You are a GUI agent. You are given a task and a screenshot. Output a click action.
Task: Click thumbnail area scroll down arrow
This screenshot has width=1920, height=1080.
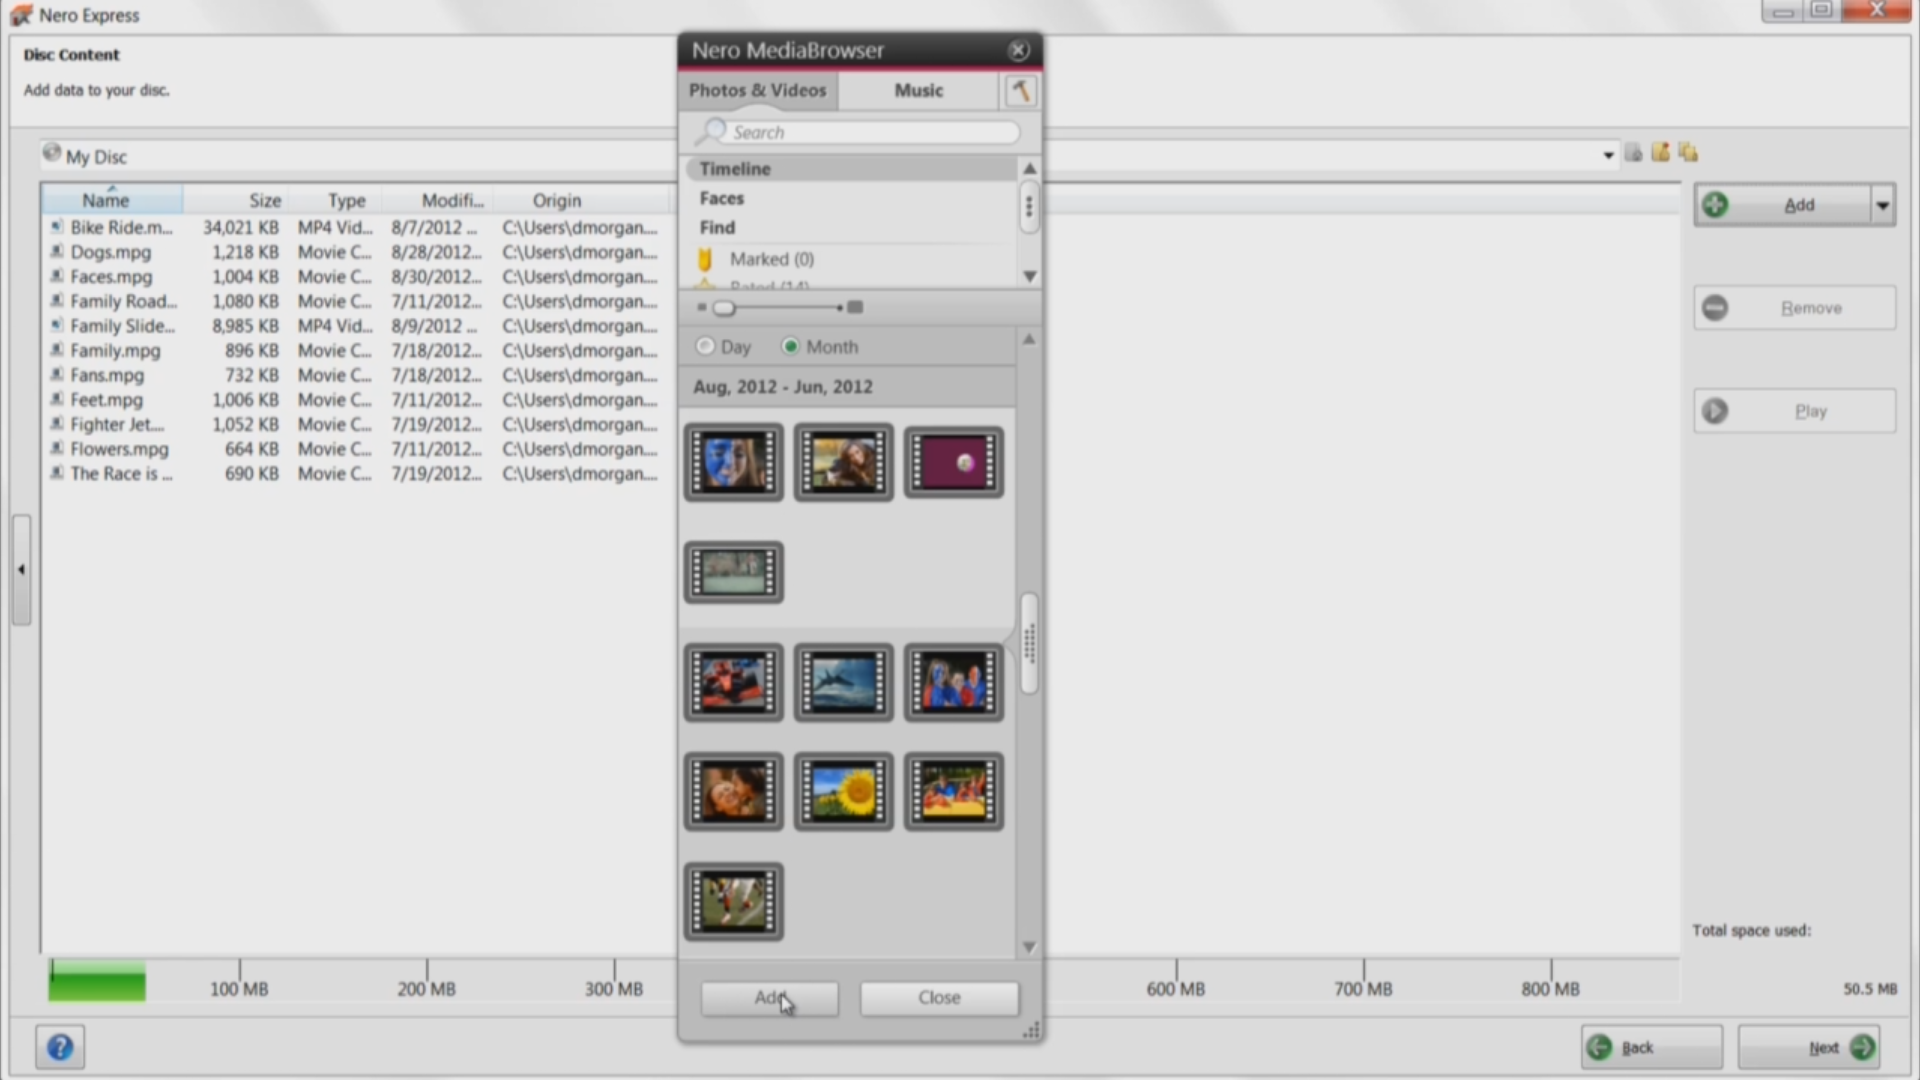1028,947
